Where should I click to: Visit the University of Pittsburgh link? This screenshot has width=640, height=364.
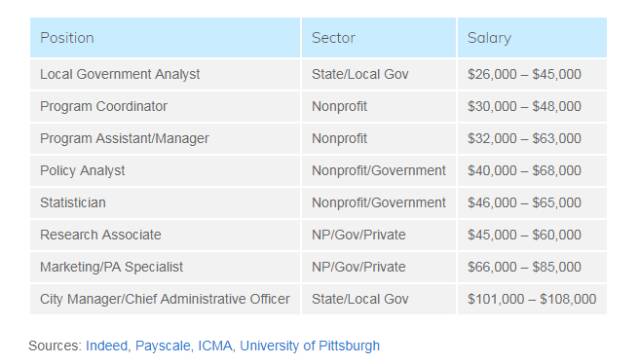click(x=310, y=346)
